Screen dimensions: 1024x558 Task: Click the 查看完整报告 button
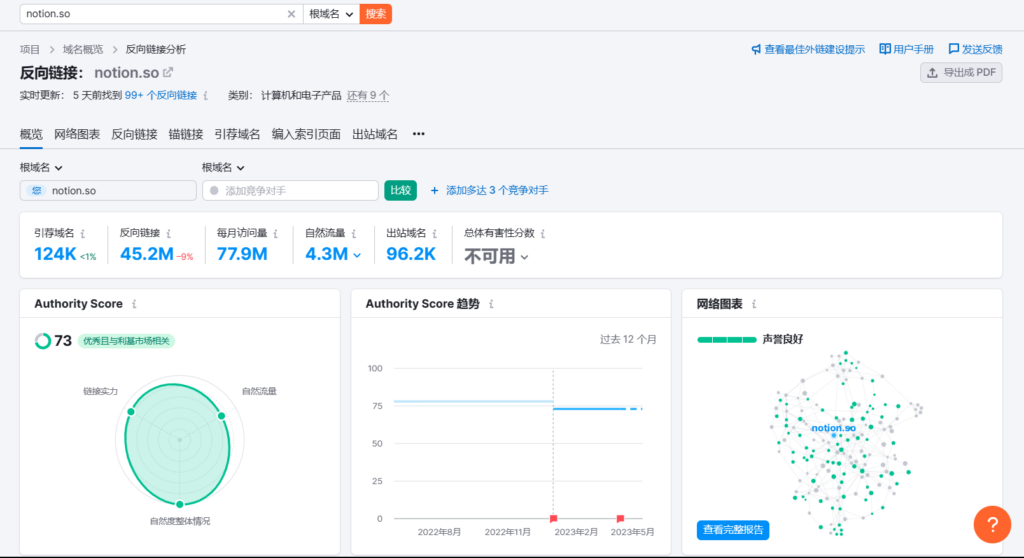(733, 530)
